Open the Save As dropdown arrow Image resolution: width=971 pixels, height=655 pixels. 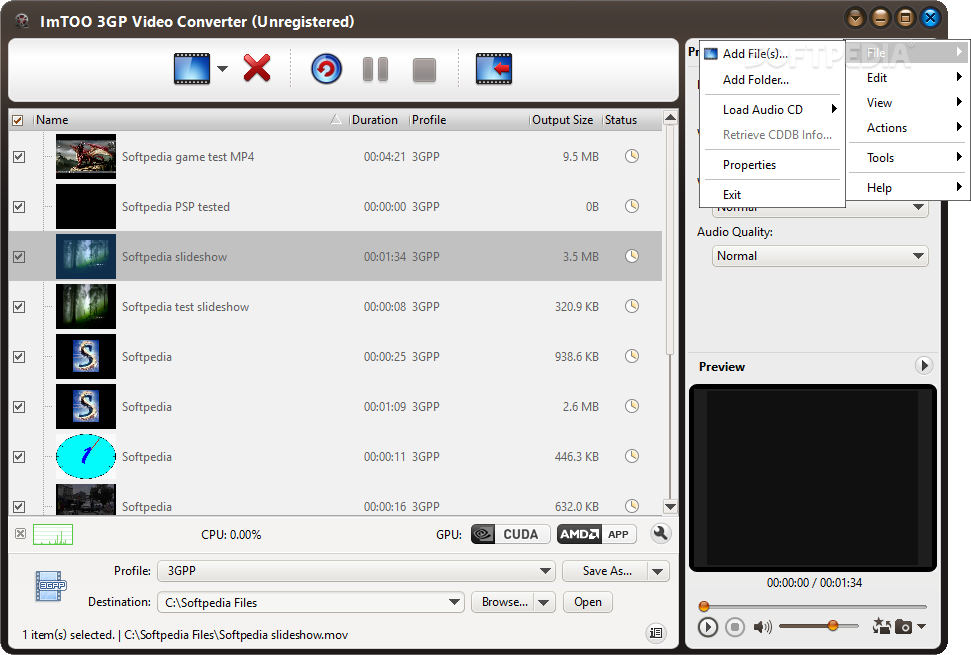(658, 571)
